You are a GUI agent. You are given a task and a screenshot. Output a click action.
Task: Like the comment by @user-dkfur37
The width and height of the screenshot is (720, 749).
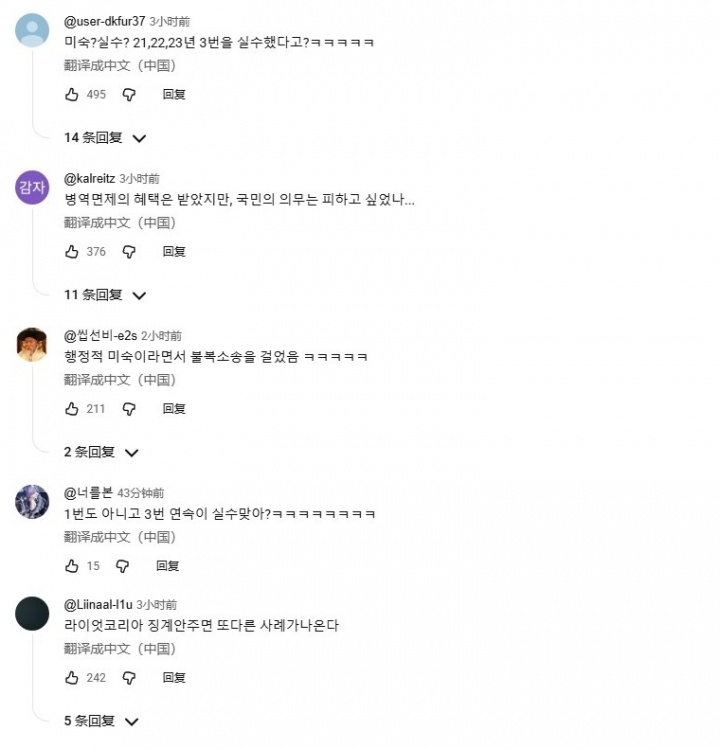(72, 95)
